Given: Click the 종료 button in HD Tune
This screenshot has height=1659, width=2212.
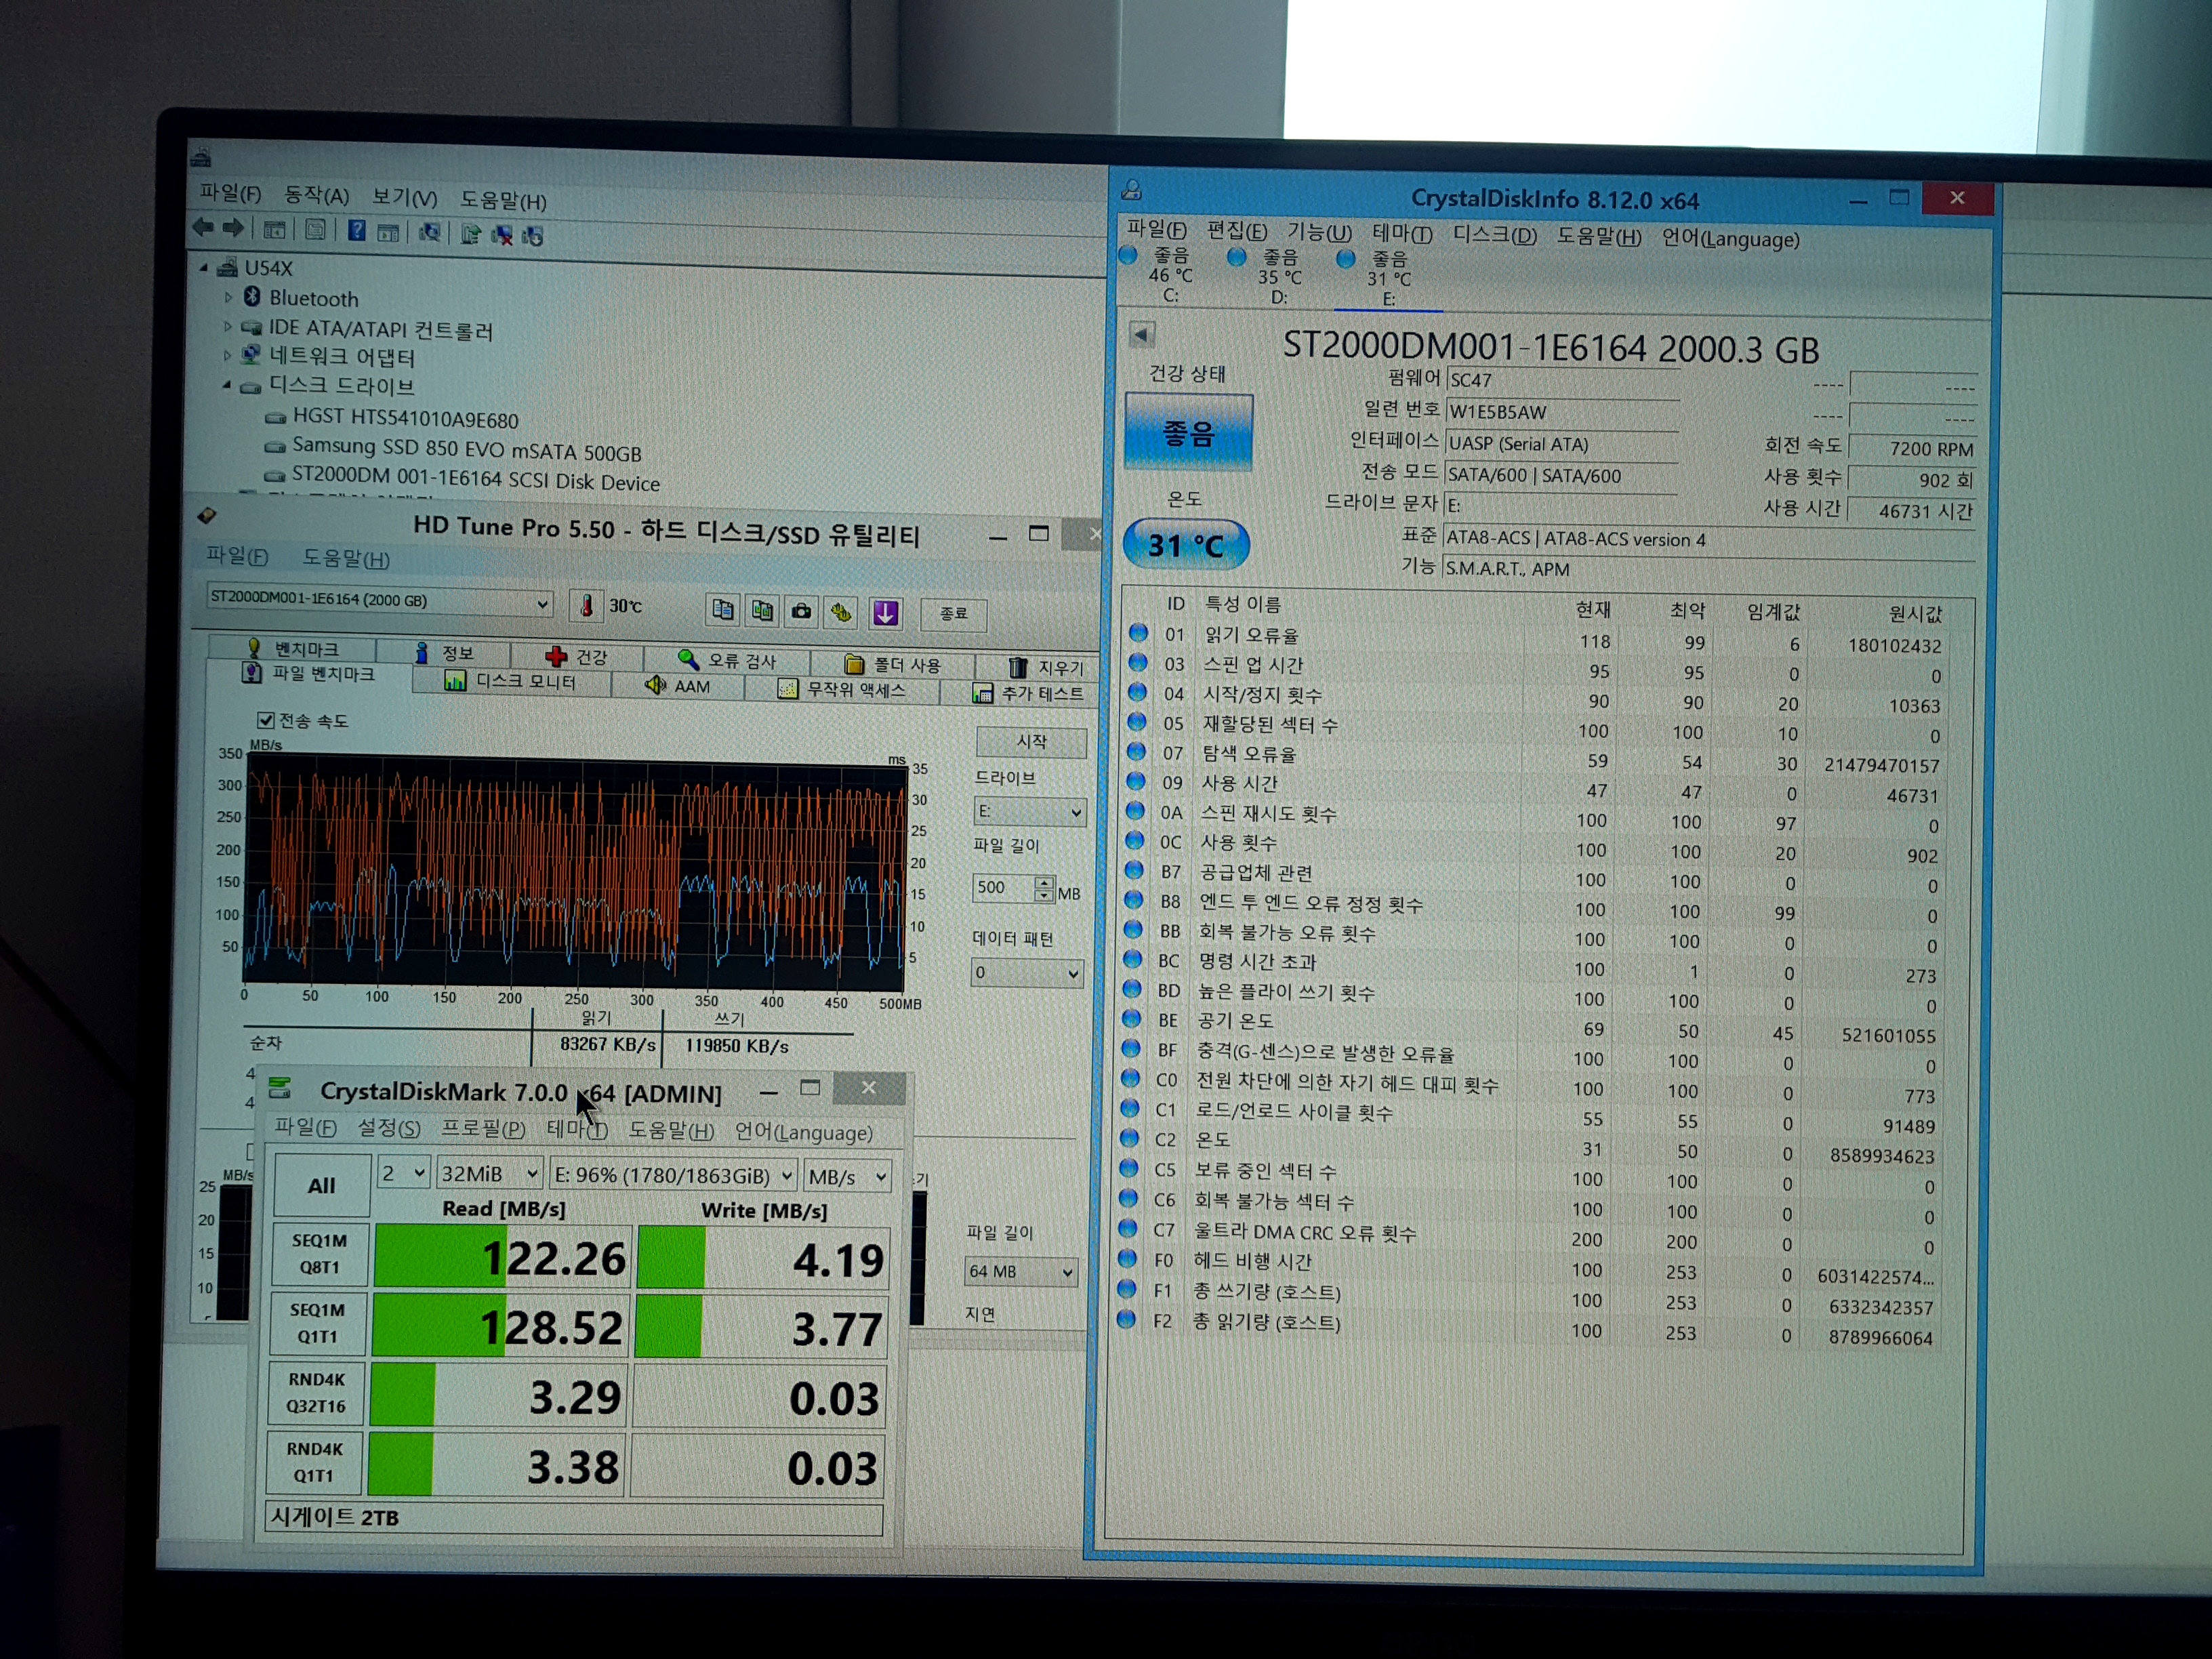Looking at the screenshot, I should (x=953, y=614).
